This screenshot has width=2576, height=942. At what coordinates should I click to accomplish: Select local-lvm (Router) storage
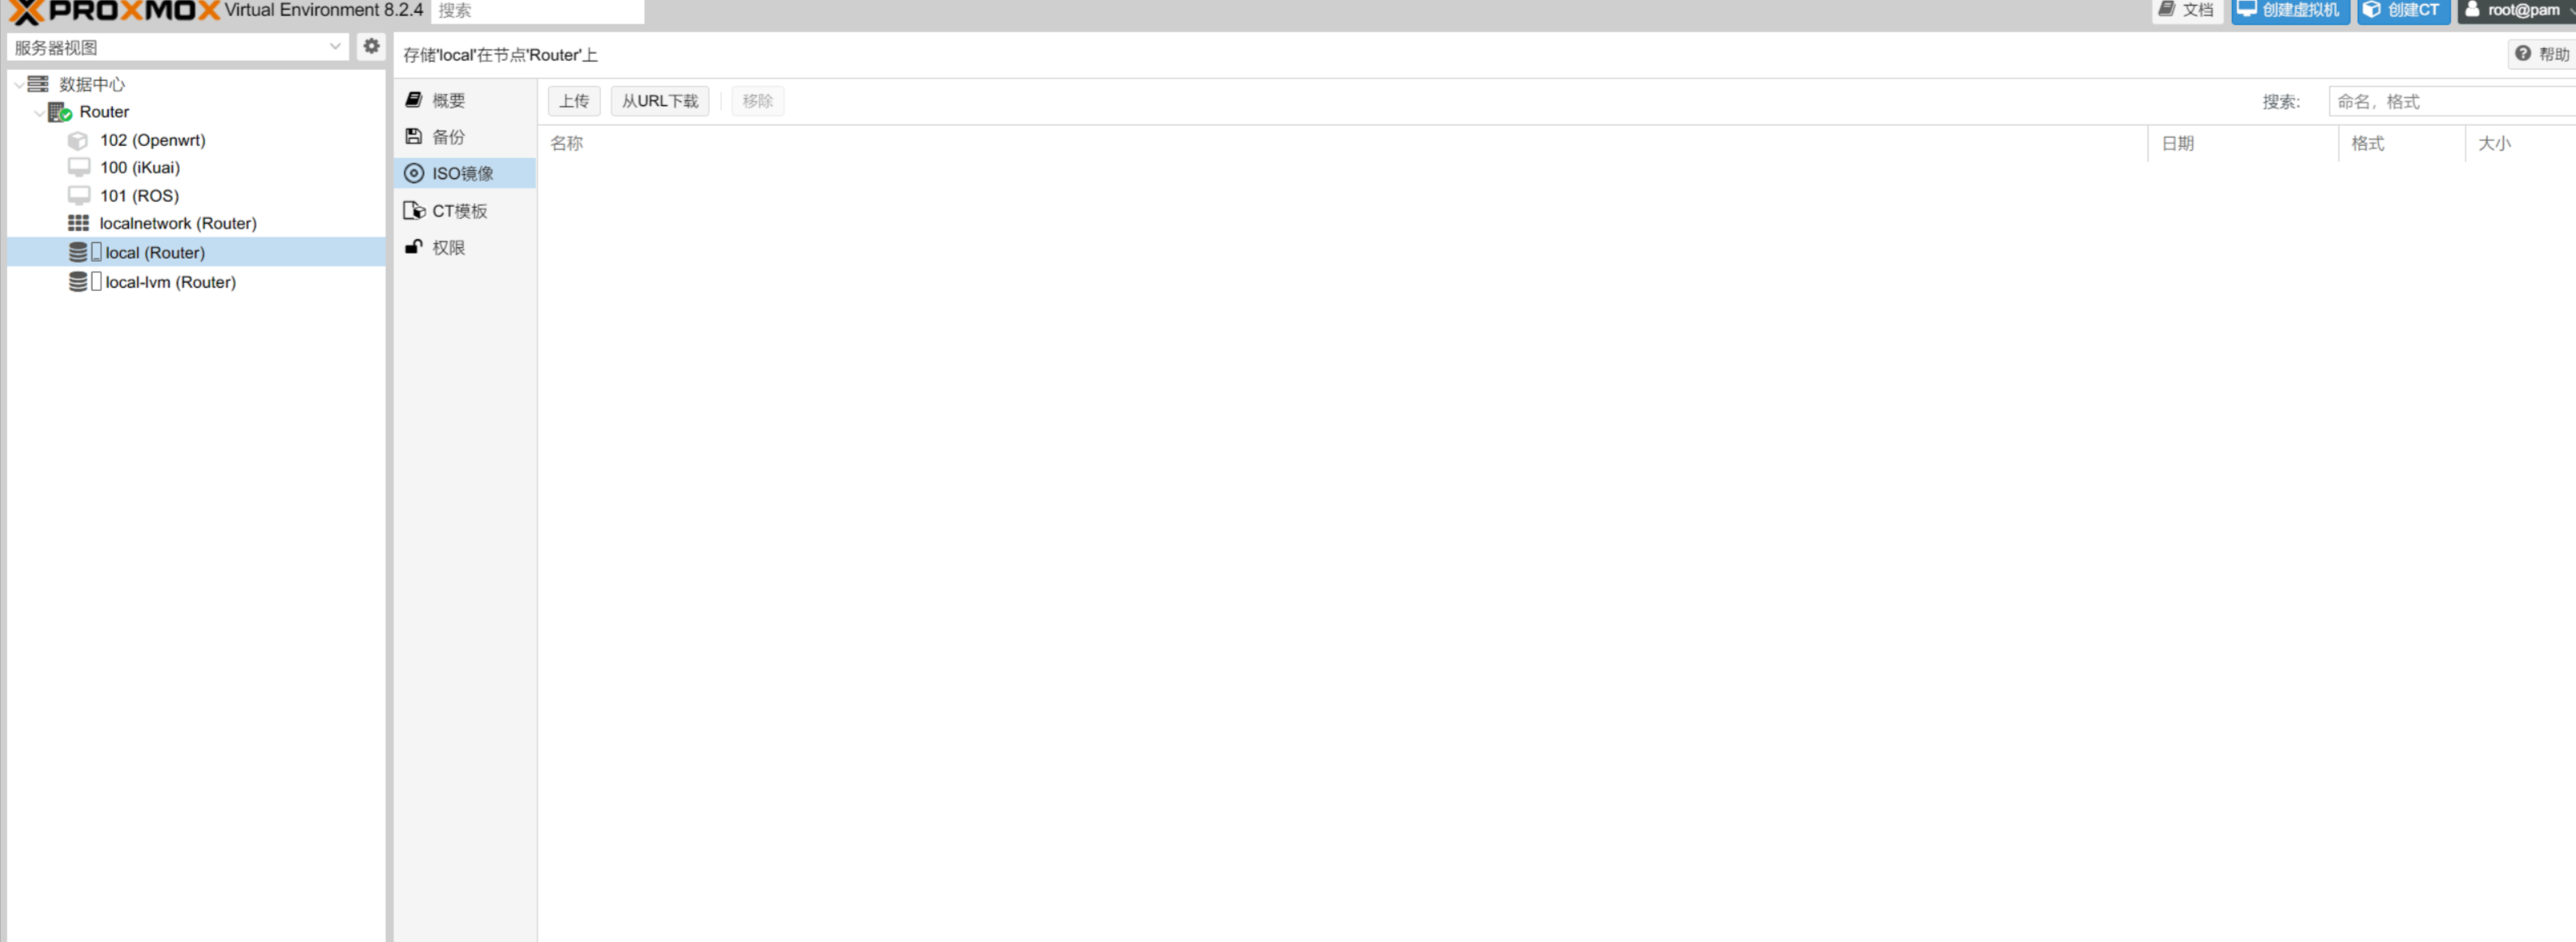(170, 280)
